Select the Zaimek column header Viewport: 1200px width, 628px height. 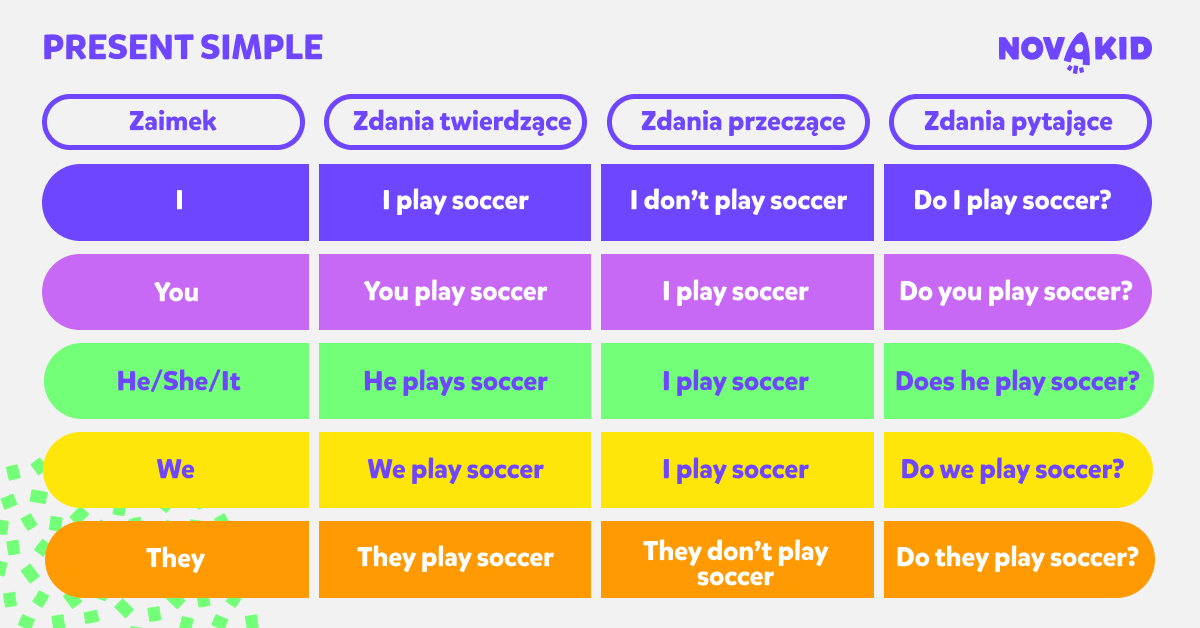point(173,122)
